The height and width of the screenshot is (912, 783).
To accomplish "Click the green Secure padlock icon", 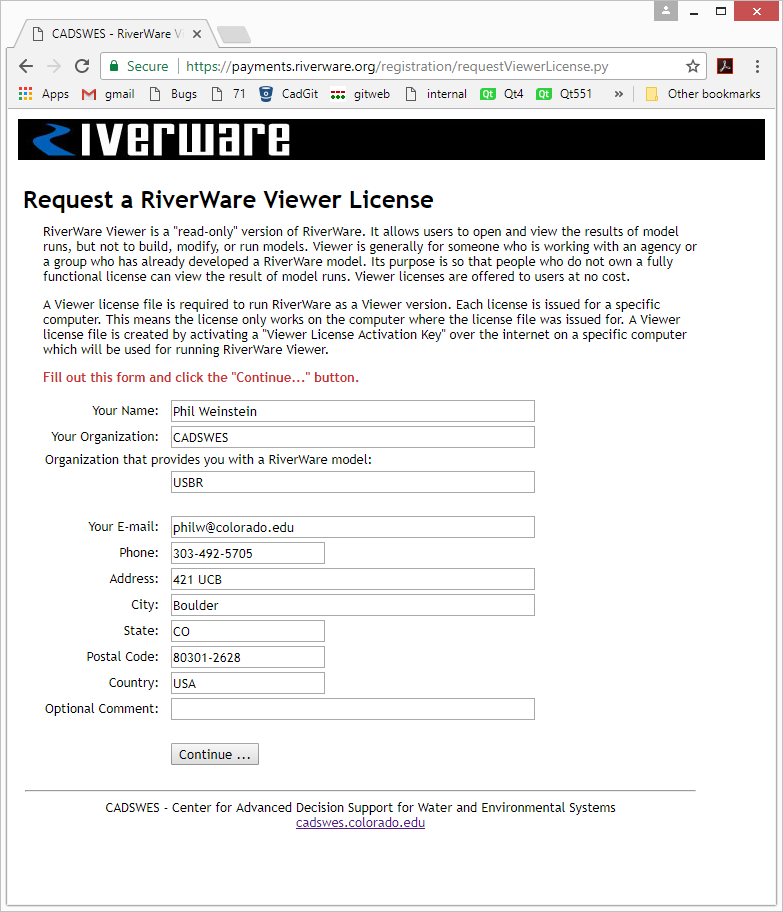I will [115, 66].
